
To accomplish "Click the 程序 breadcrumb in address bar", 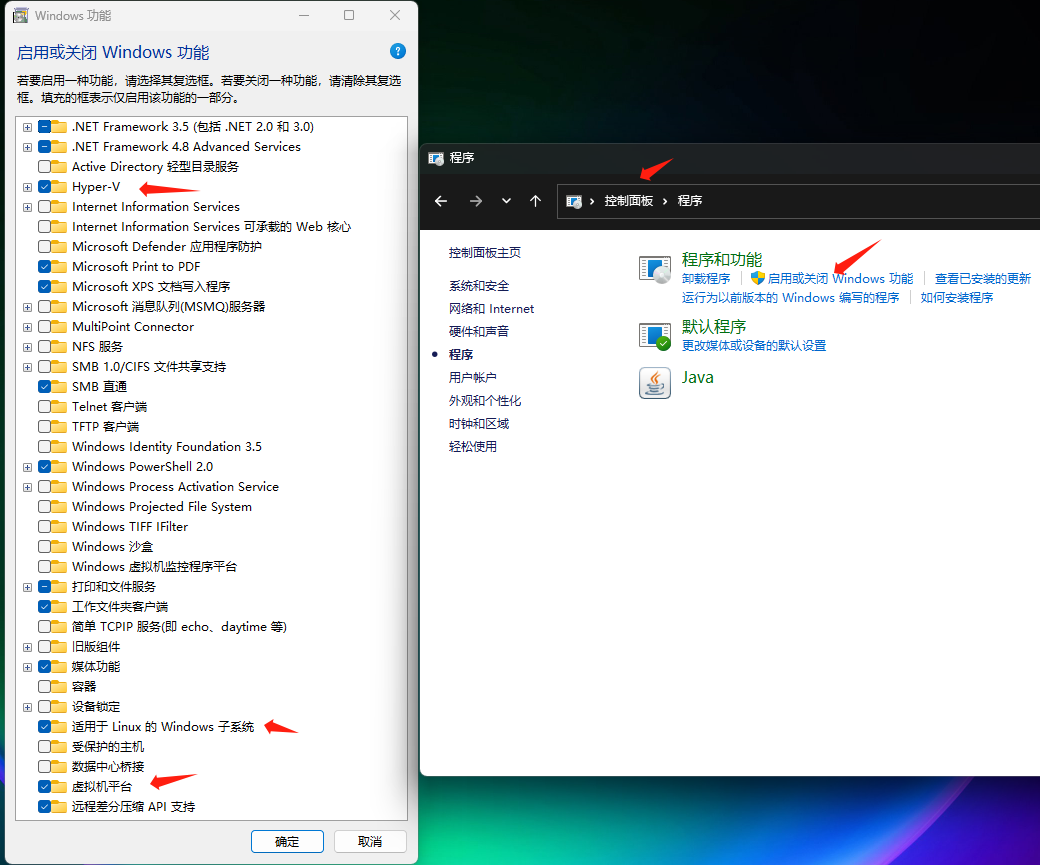I will point(690,201).
